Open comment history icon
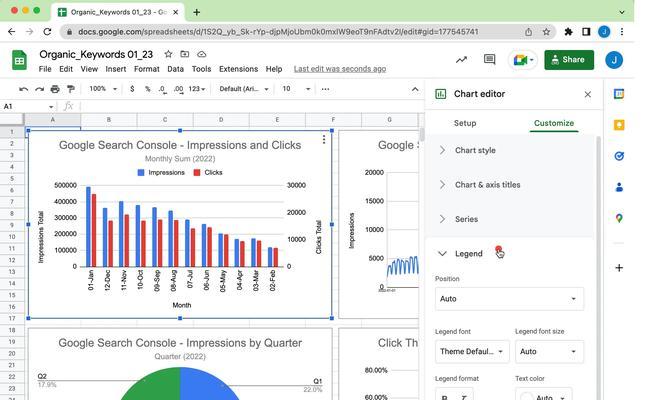 (x=490, y=60)
